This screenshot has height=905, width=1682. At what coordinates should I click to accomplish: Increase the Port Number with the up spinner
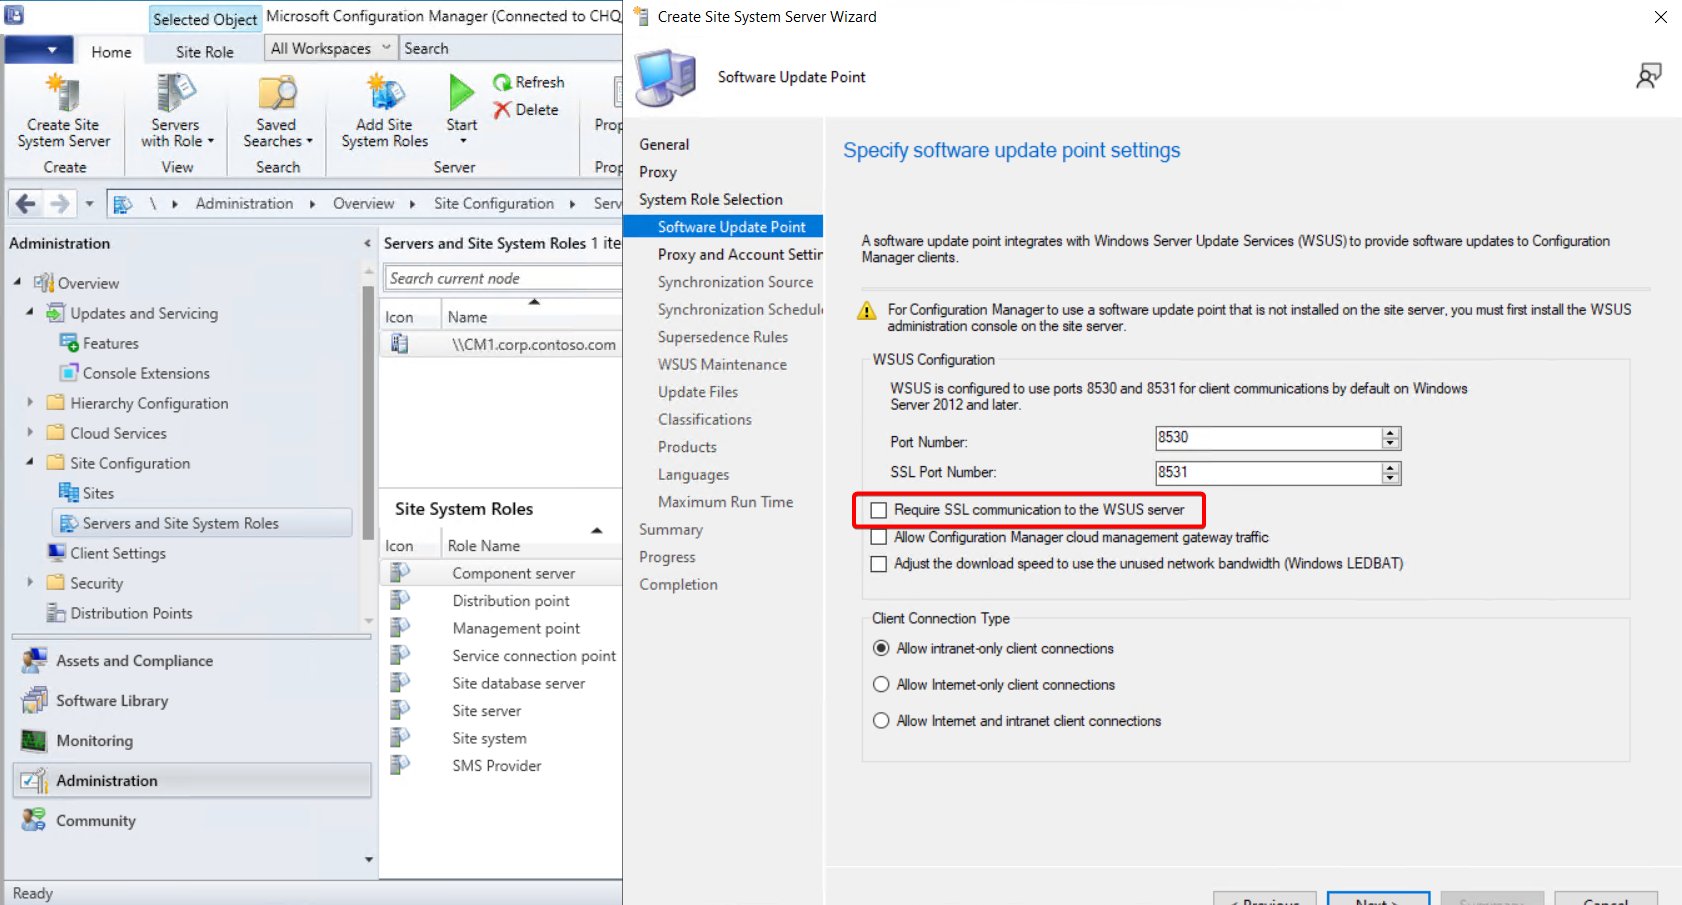(x=1391, y=433)
